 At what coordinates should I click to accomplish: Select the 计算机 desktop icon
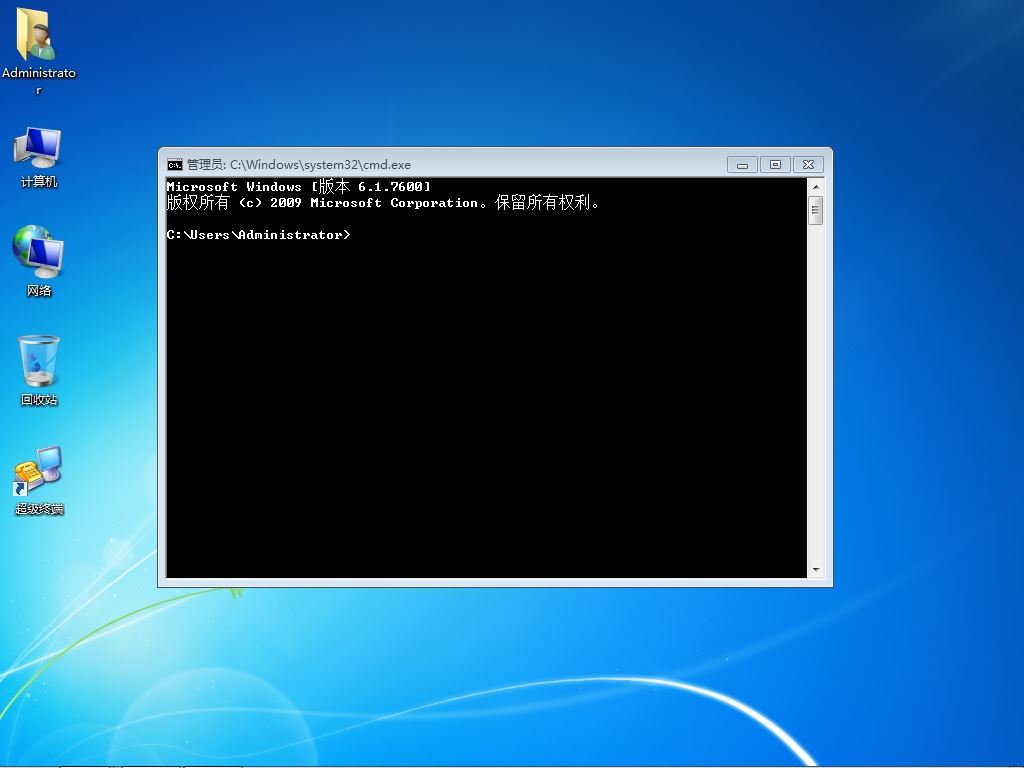click(39, 157)
